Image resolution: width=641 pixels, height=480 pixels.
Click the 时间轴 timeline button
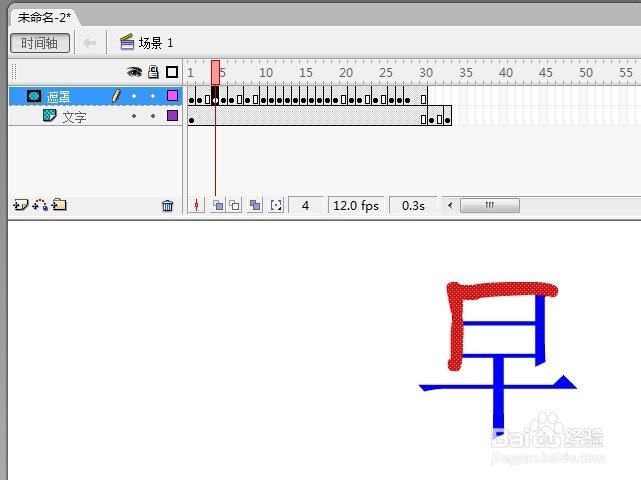[40, 43]
